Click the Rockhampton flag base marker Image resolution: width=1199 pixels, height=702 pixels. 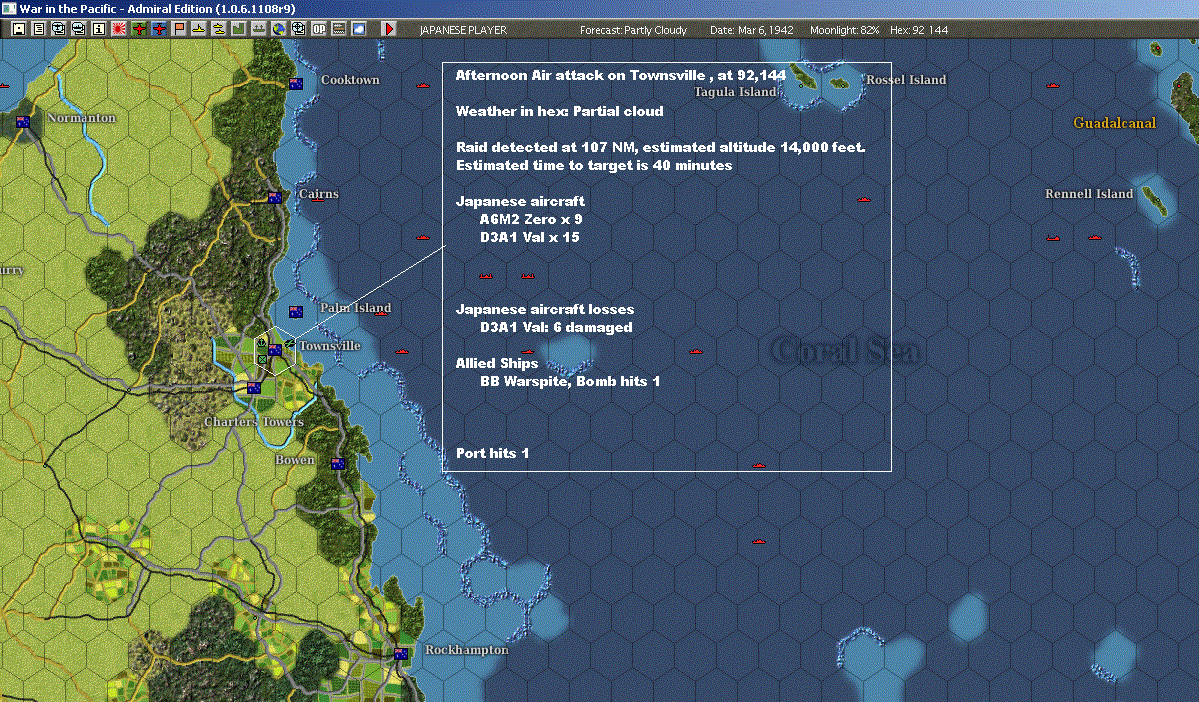tap(401, 654)
